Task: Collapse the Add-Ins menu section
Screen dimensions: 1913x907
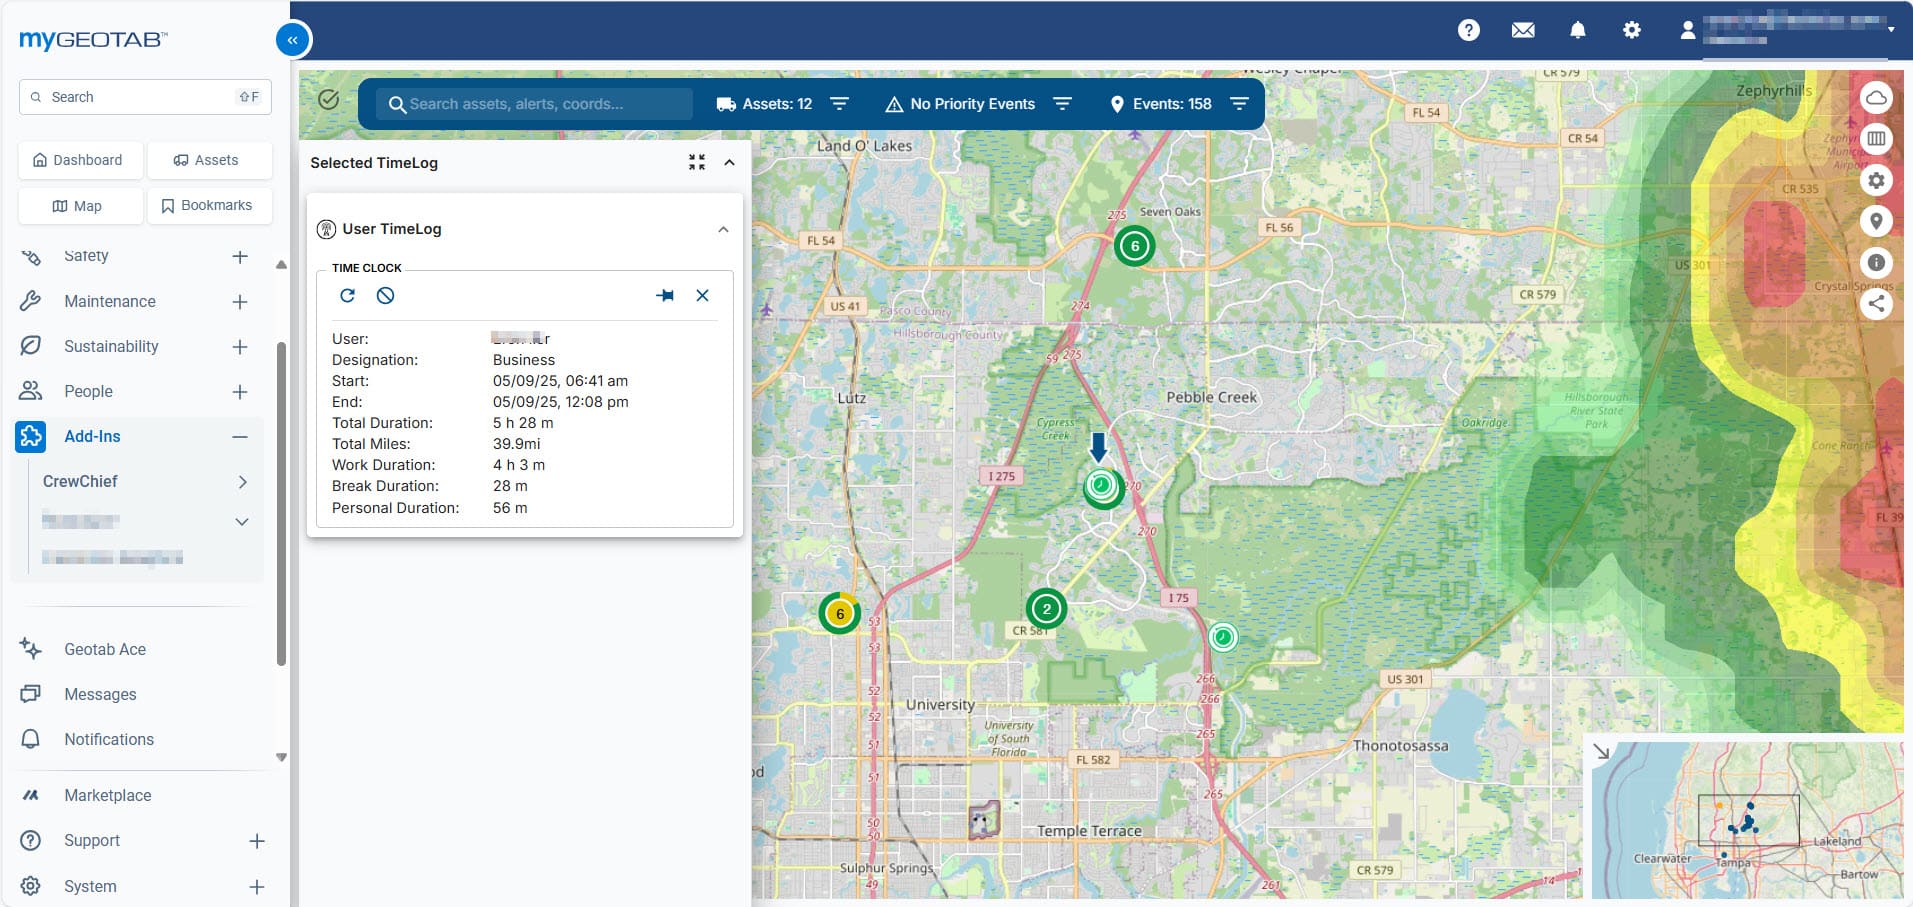Action: (x=240, y=437)
